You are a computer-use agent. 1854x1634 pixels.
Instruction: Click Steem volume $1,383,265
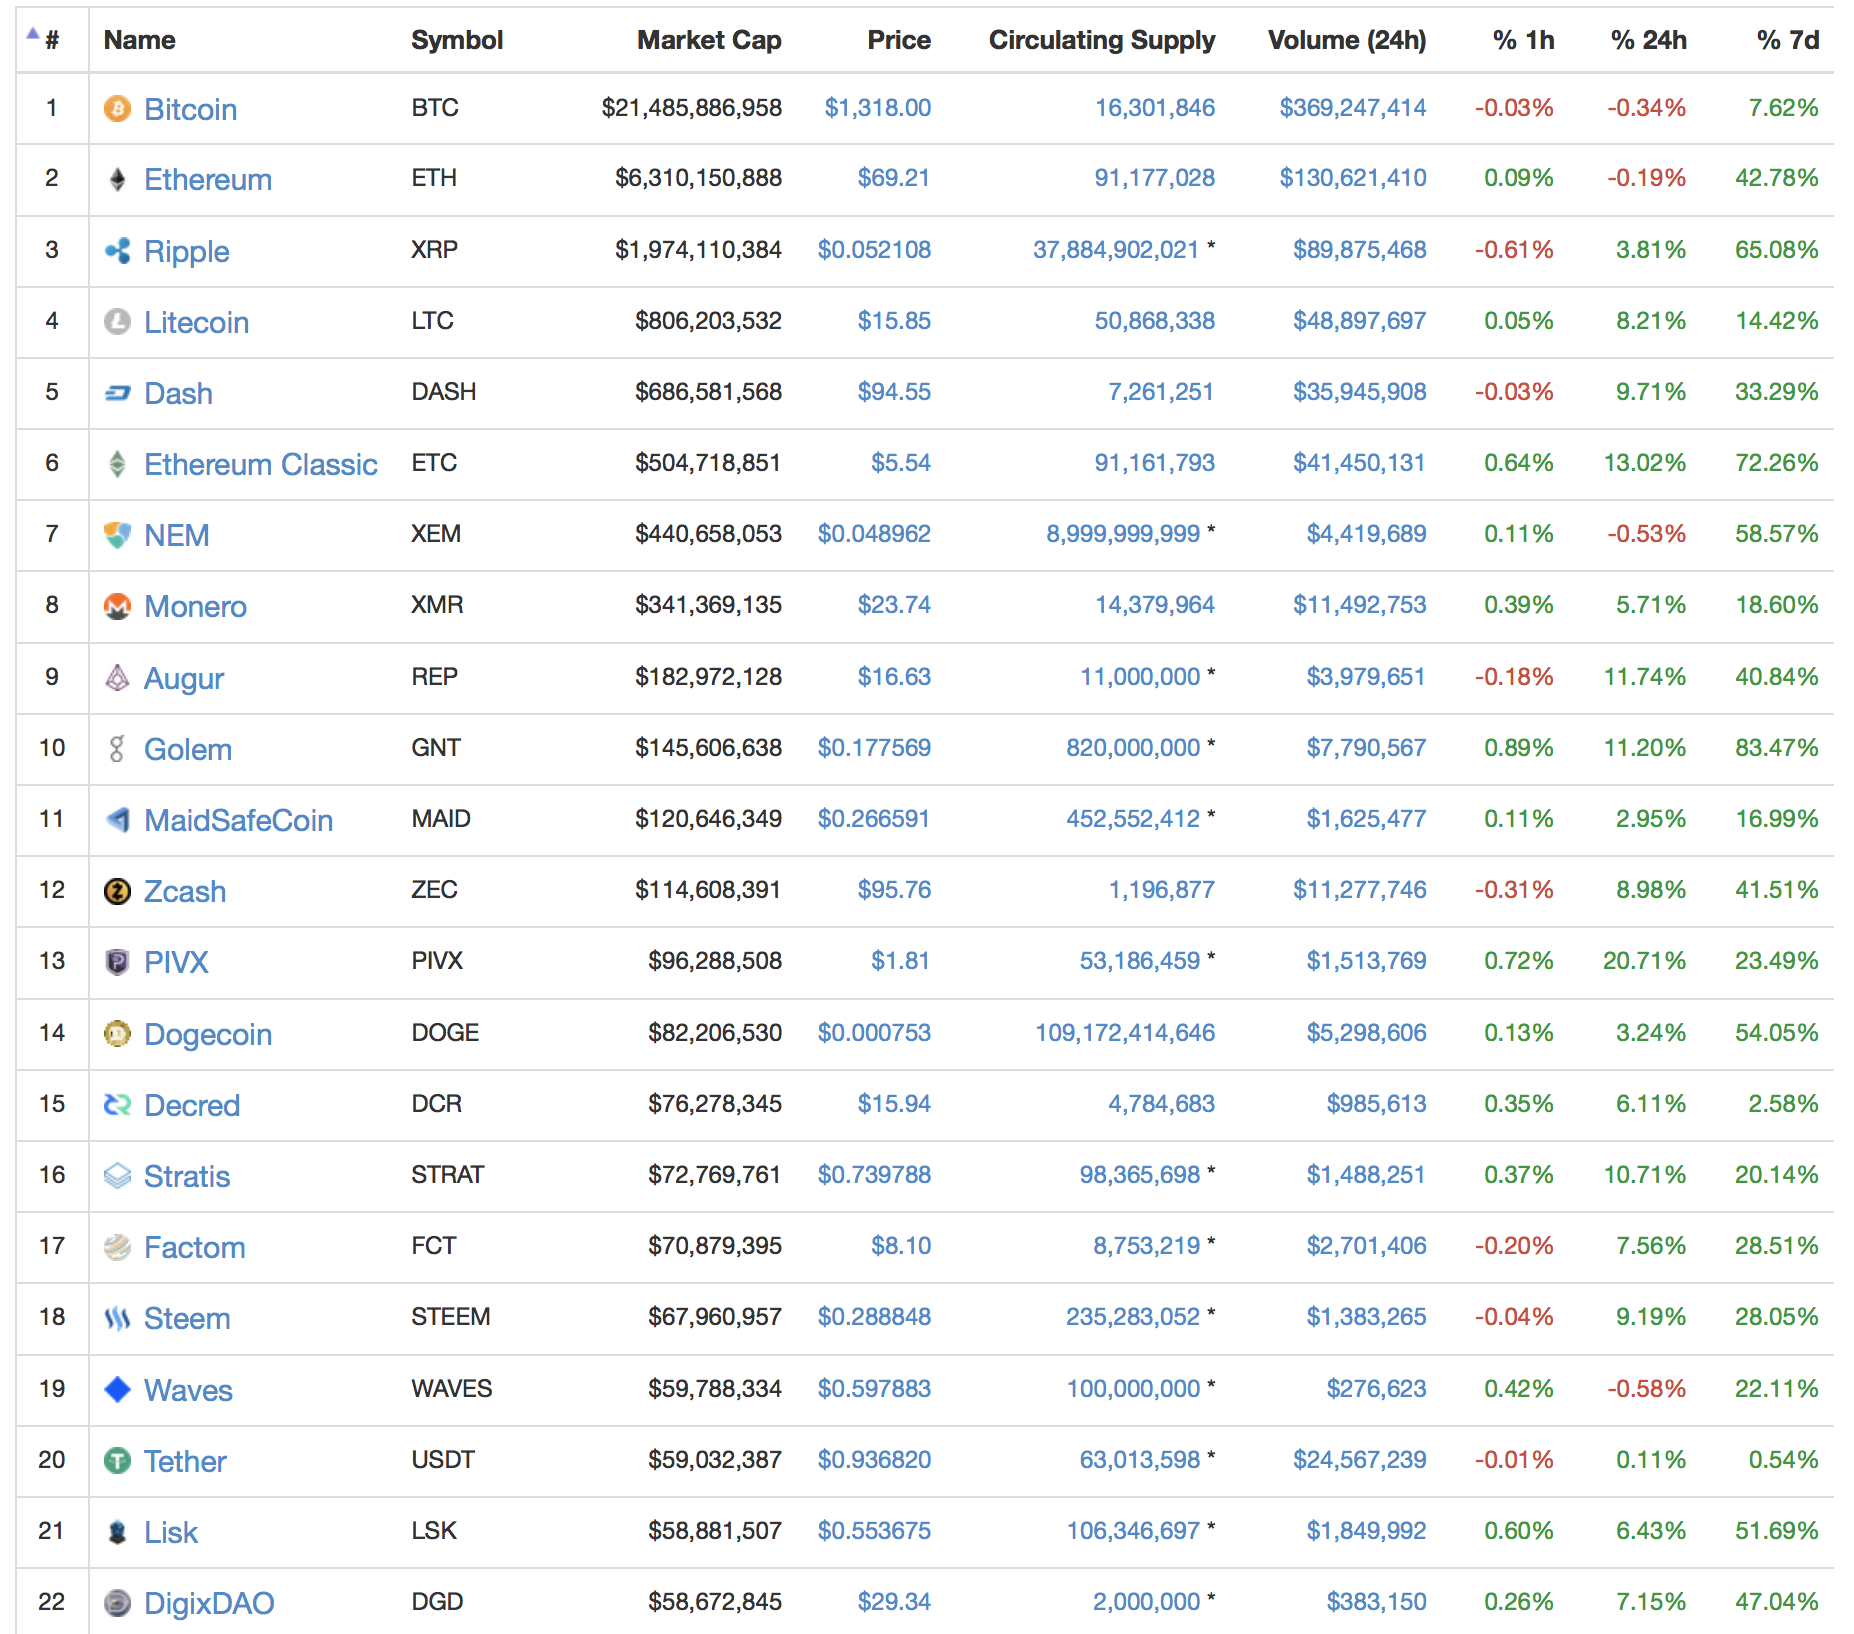tap(1366, 1317)
